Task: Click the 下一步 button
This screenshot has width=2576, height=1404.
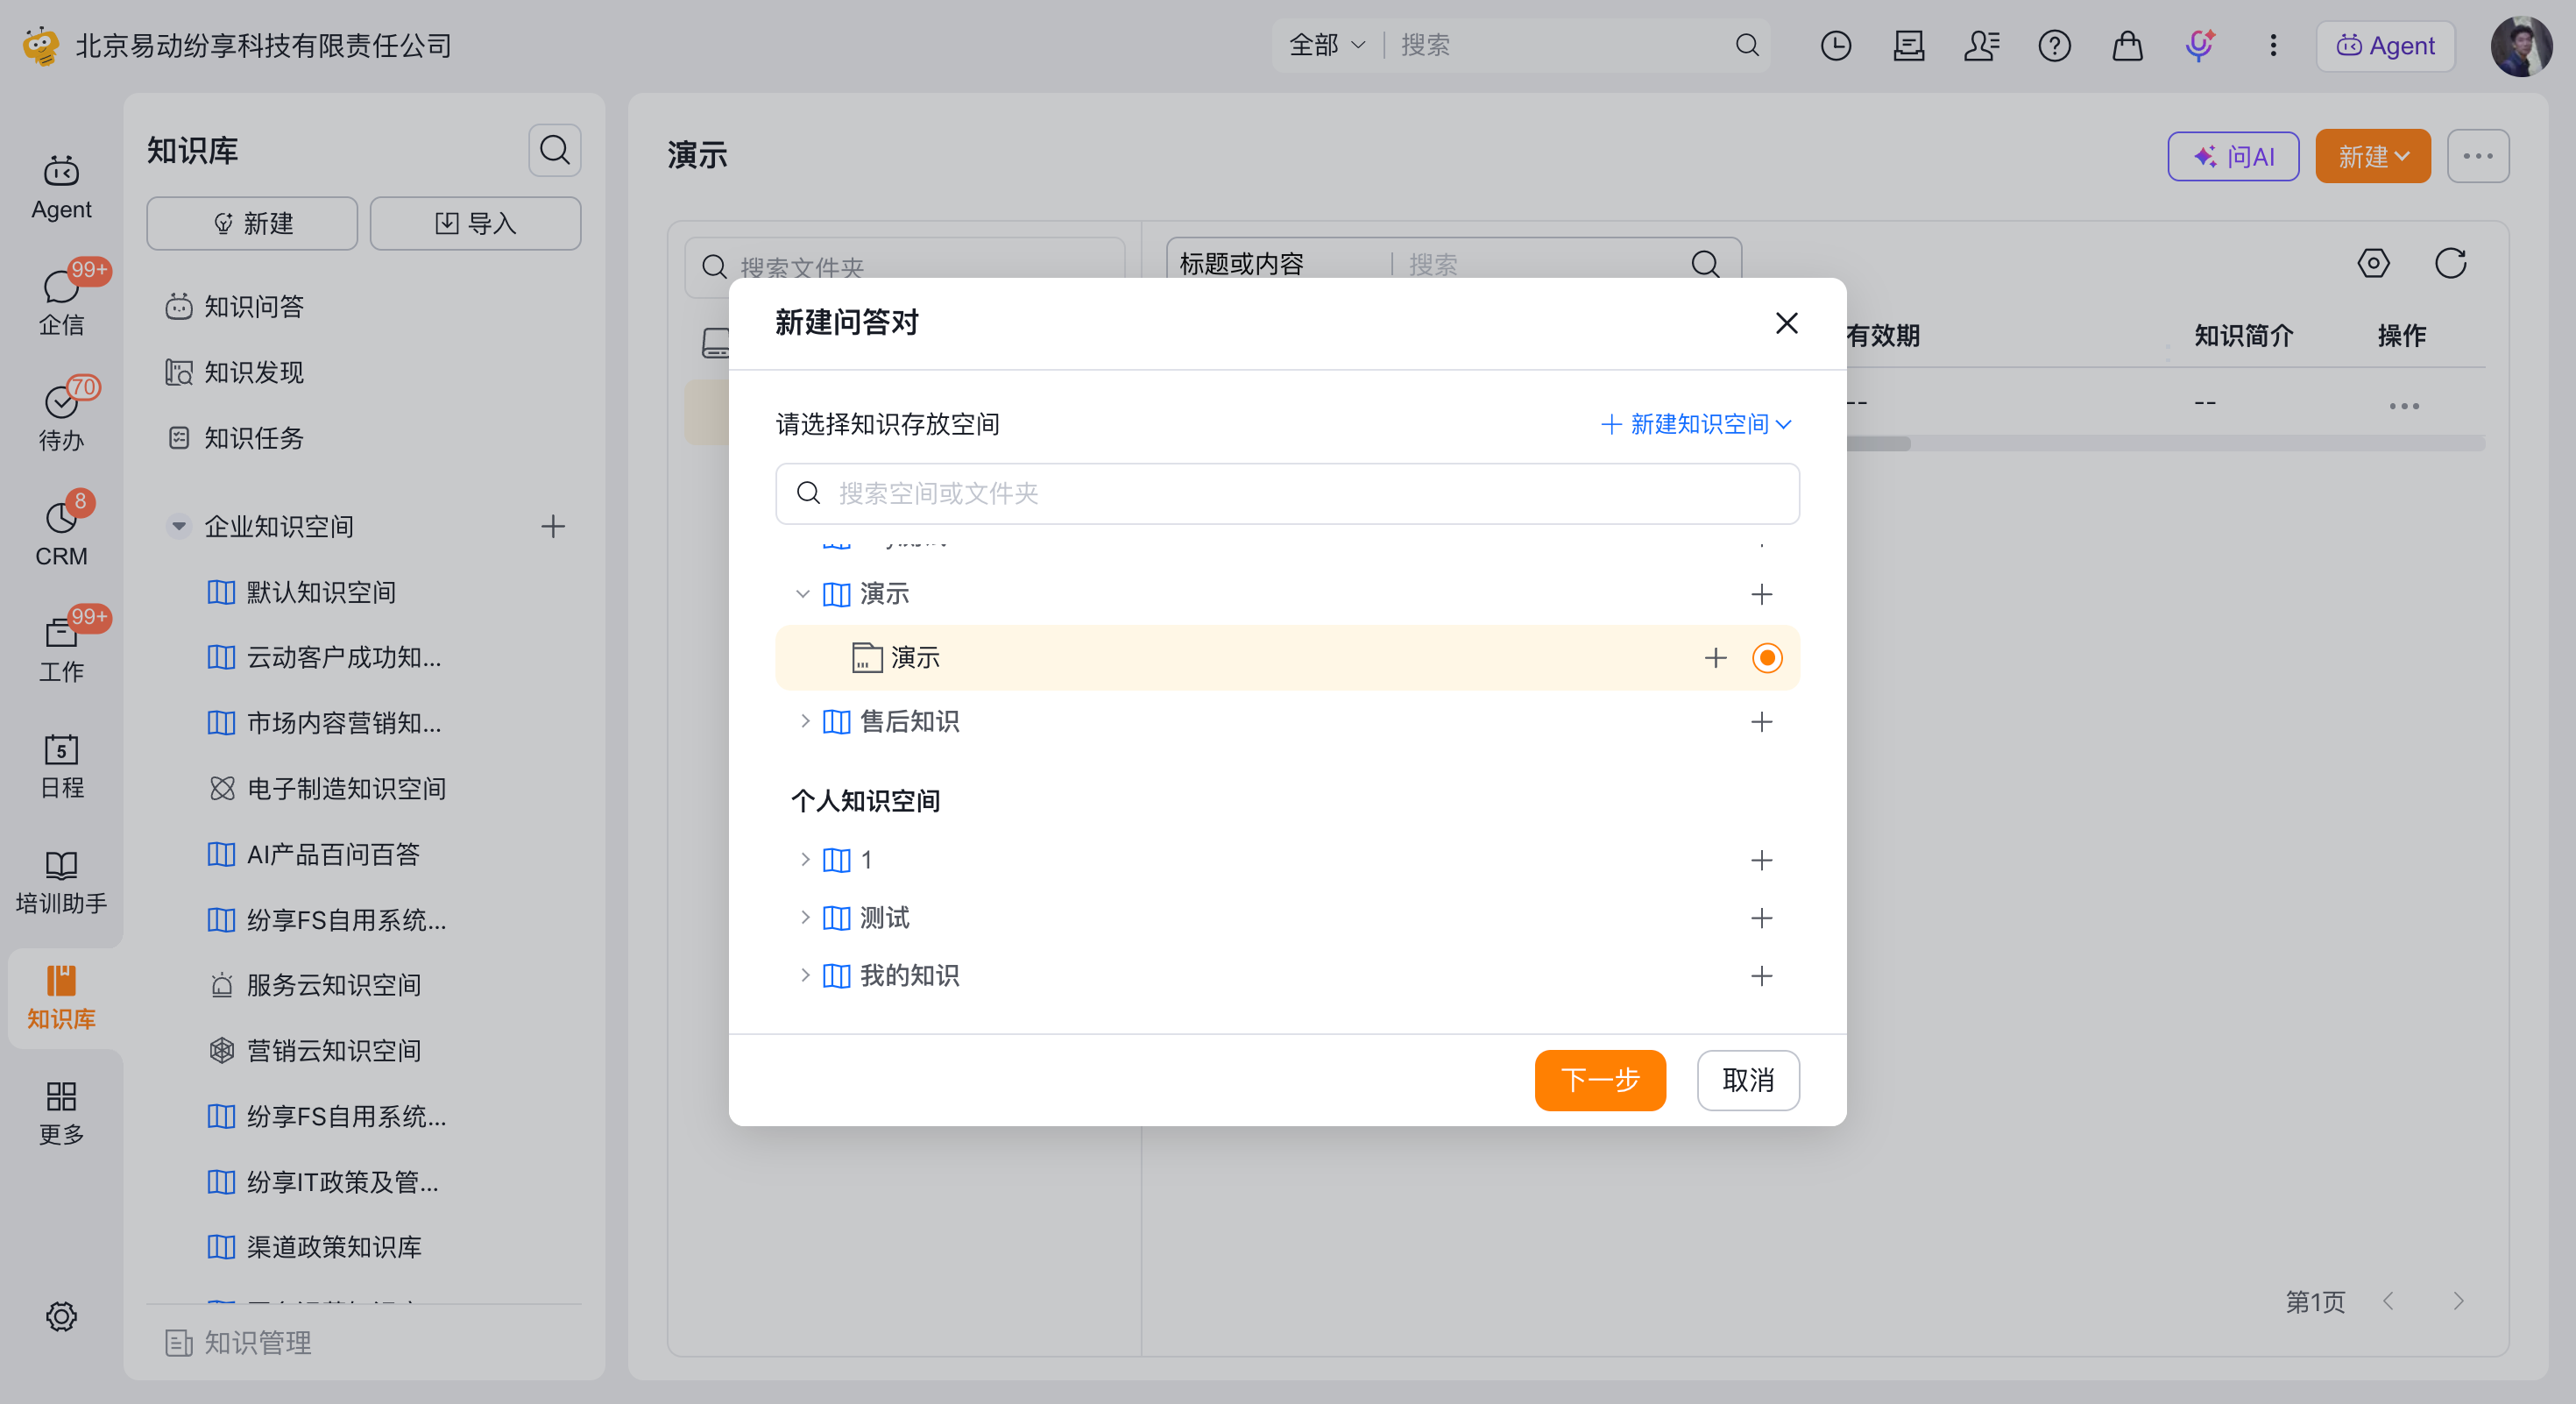Action: [x=1600, y=1080]
